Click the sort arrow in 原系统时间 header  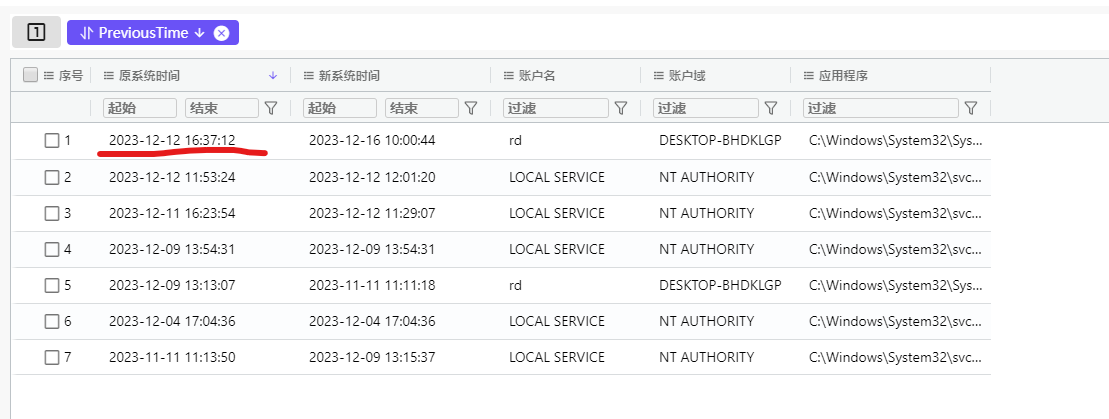click(x=274, y=76)
